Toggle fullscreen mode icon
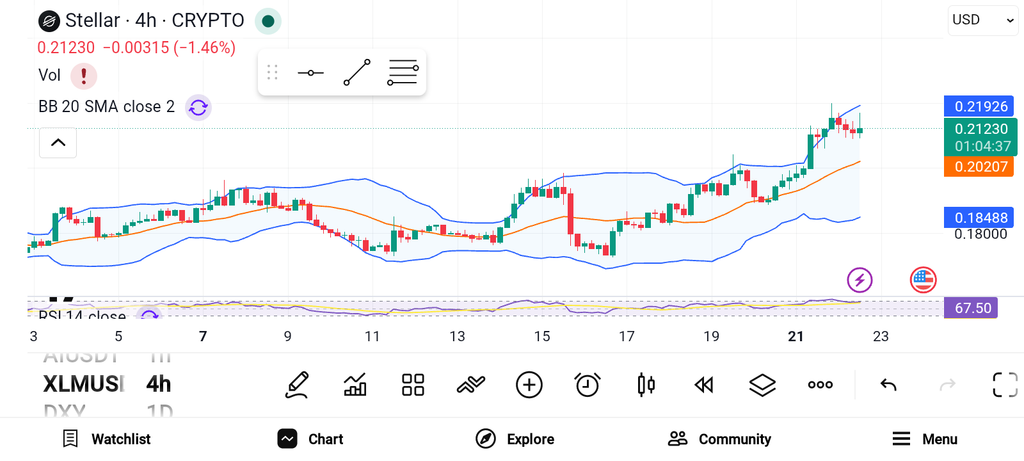 coord(1004,385)
